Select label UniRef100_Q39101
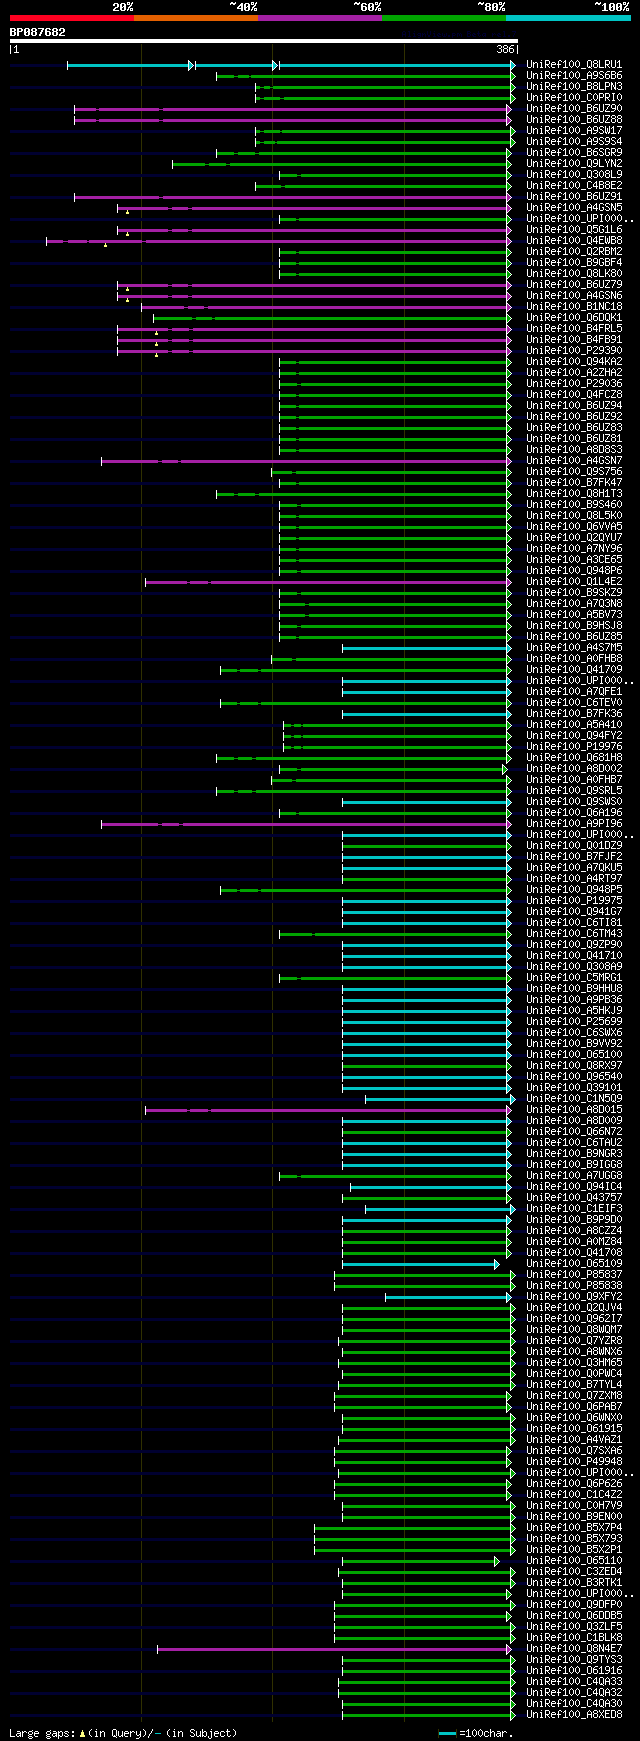 574,1088
